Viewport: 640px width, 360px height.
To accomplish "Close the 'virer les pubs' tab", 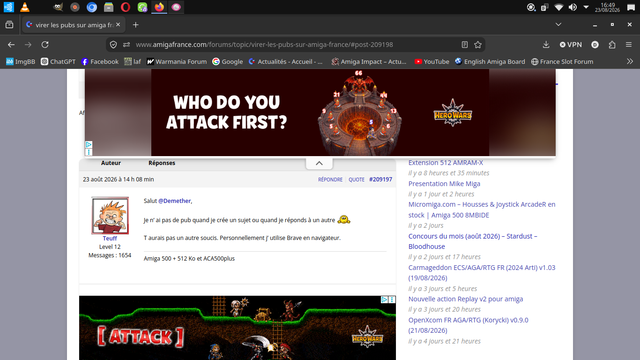I will [118, 24].
